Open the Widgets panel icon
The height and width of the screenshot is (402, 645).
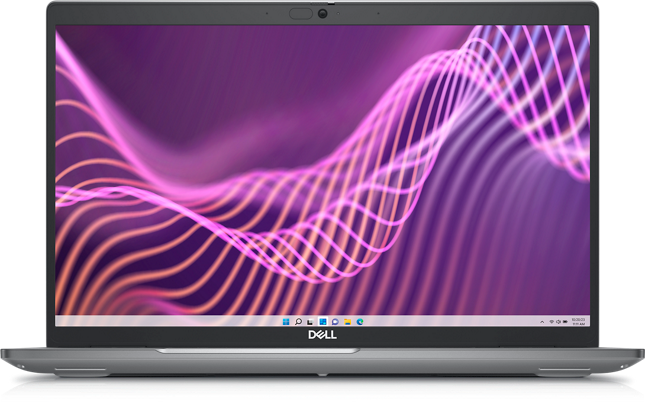tap(322, 322)
